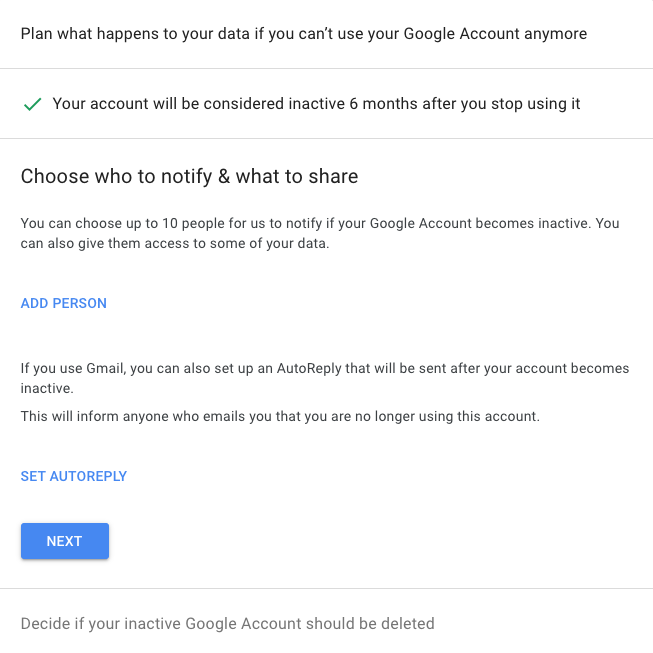This screenshot has width=653, height=653.
Task: Expand the inactive after 6 months section
Action: click(326, 104)
